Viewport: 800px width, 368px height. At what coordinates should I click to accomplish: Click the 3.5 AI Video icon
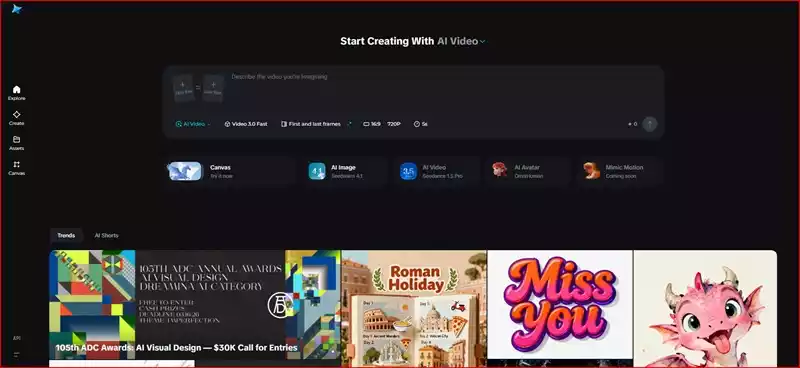pos(408,171)
